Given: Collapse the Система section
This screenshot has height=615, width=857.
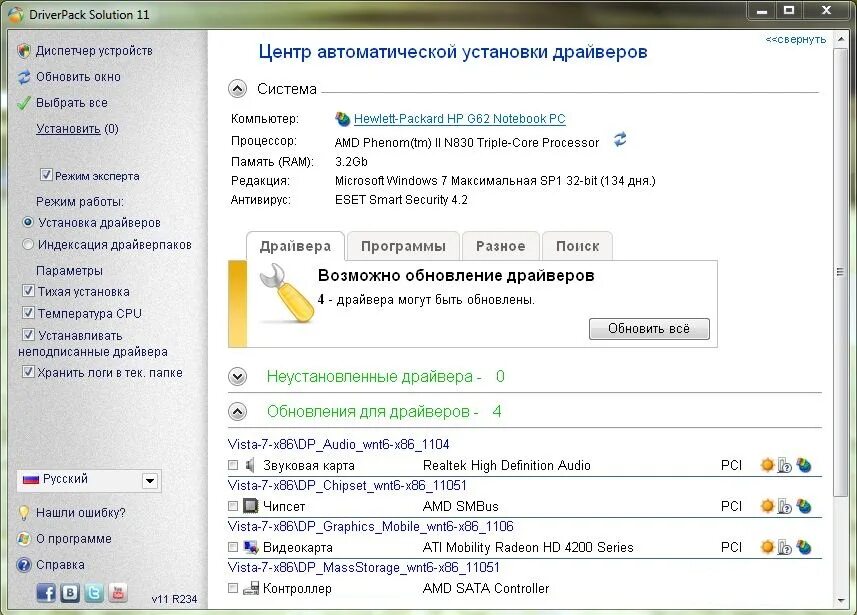Looking at the screenshot, I should (x=237, y=89).
